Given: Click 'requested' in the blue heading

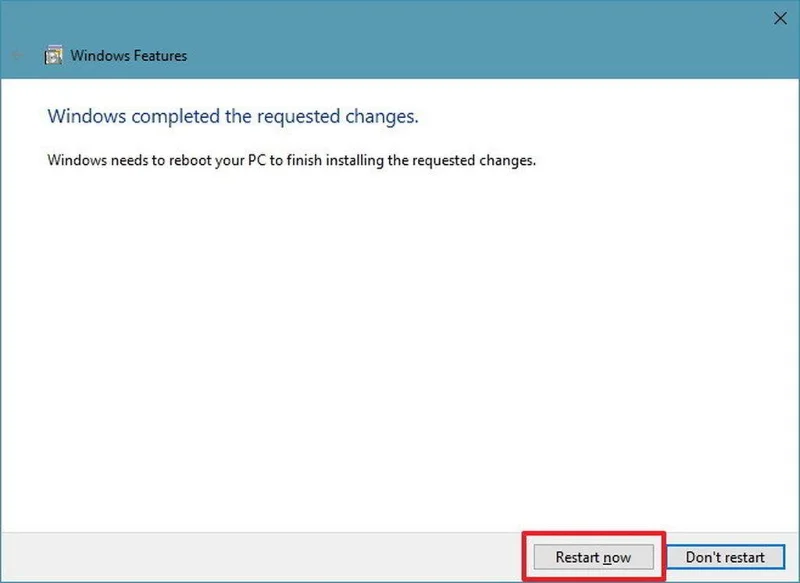Looking at the screenshot, I should point(298,117).
